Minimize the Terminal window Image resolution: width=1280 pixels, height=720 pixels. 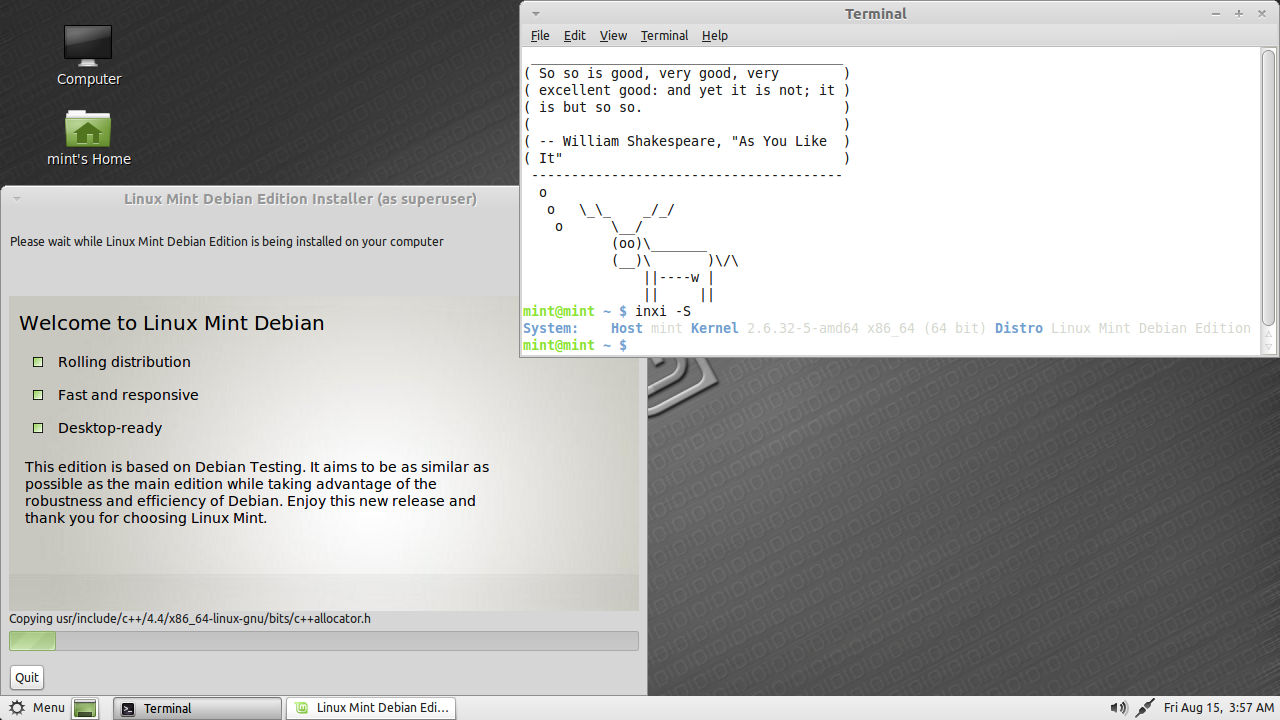click(x=1217, y=14)
